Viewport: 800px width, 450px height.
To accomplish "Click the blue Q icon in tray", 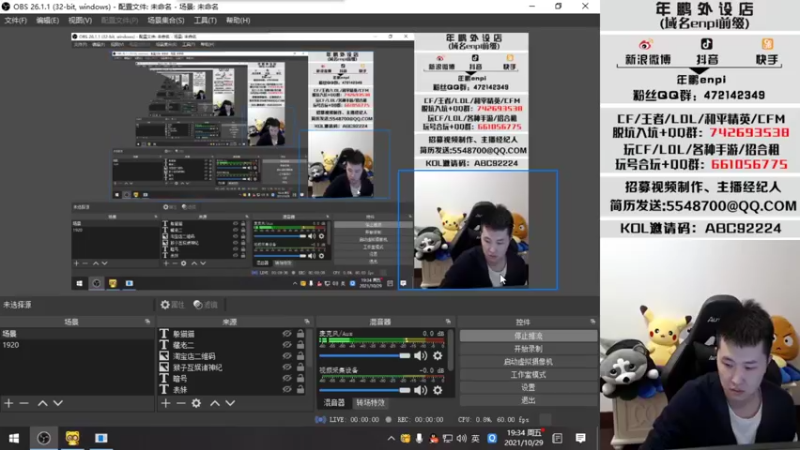I will pos(492,438).
